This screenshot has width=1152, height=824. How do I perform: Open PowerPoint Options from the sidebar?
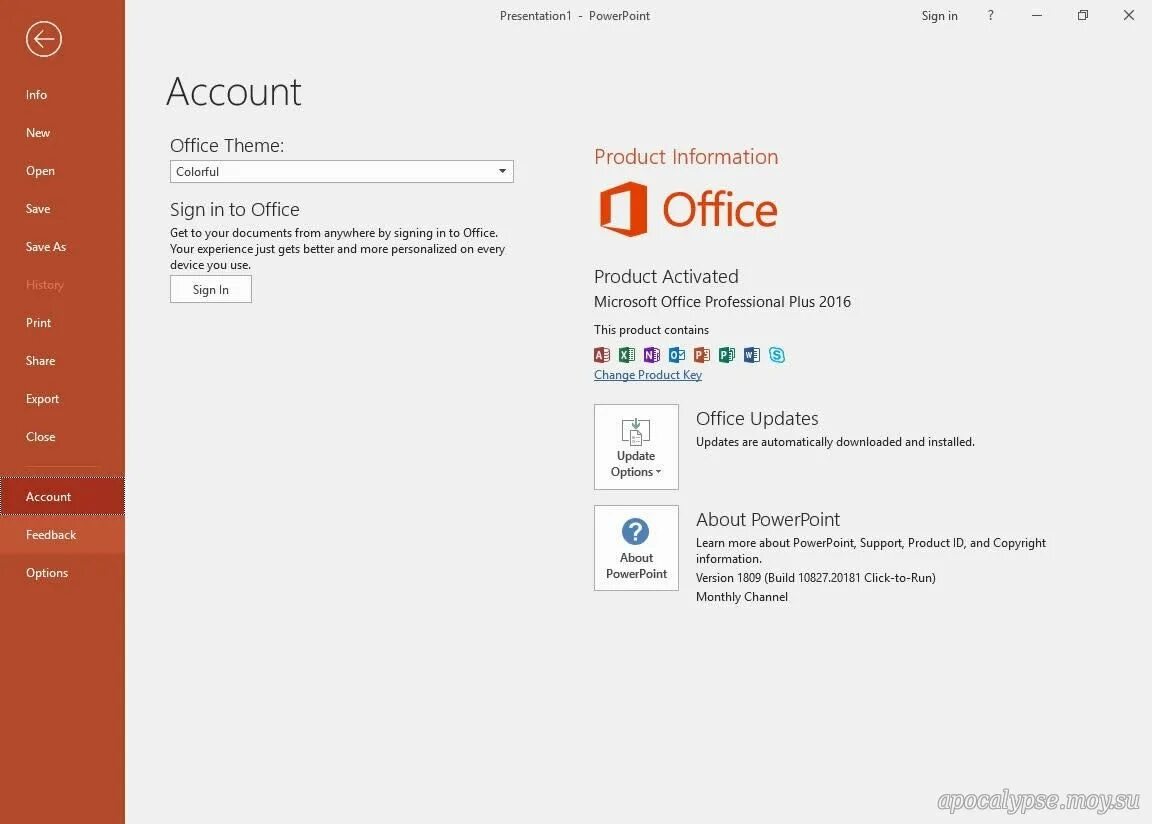(x=62, y=573)
